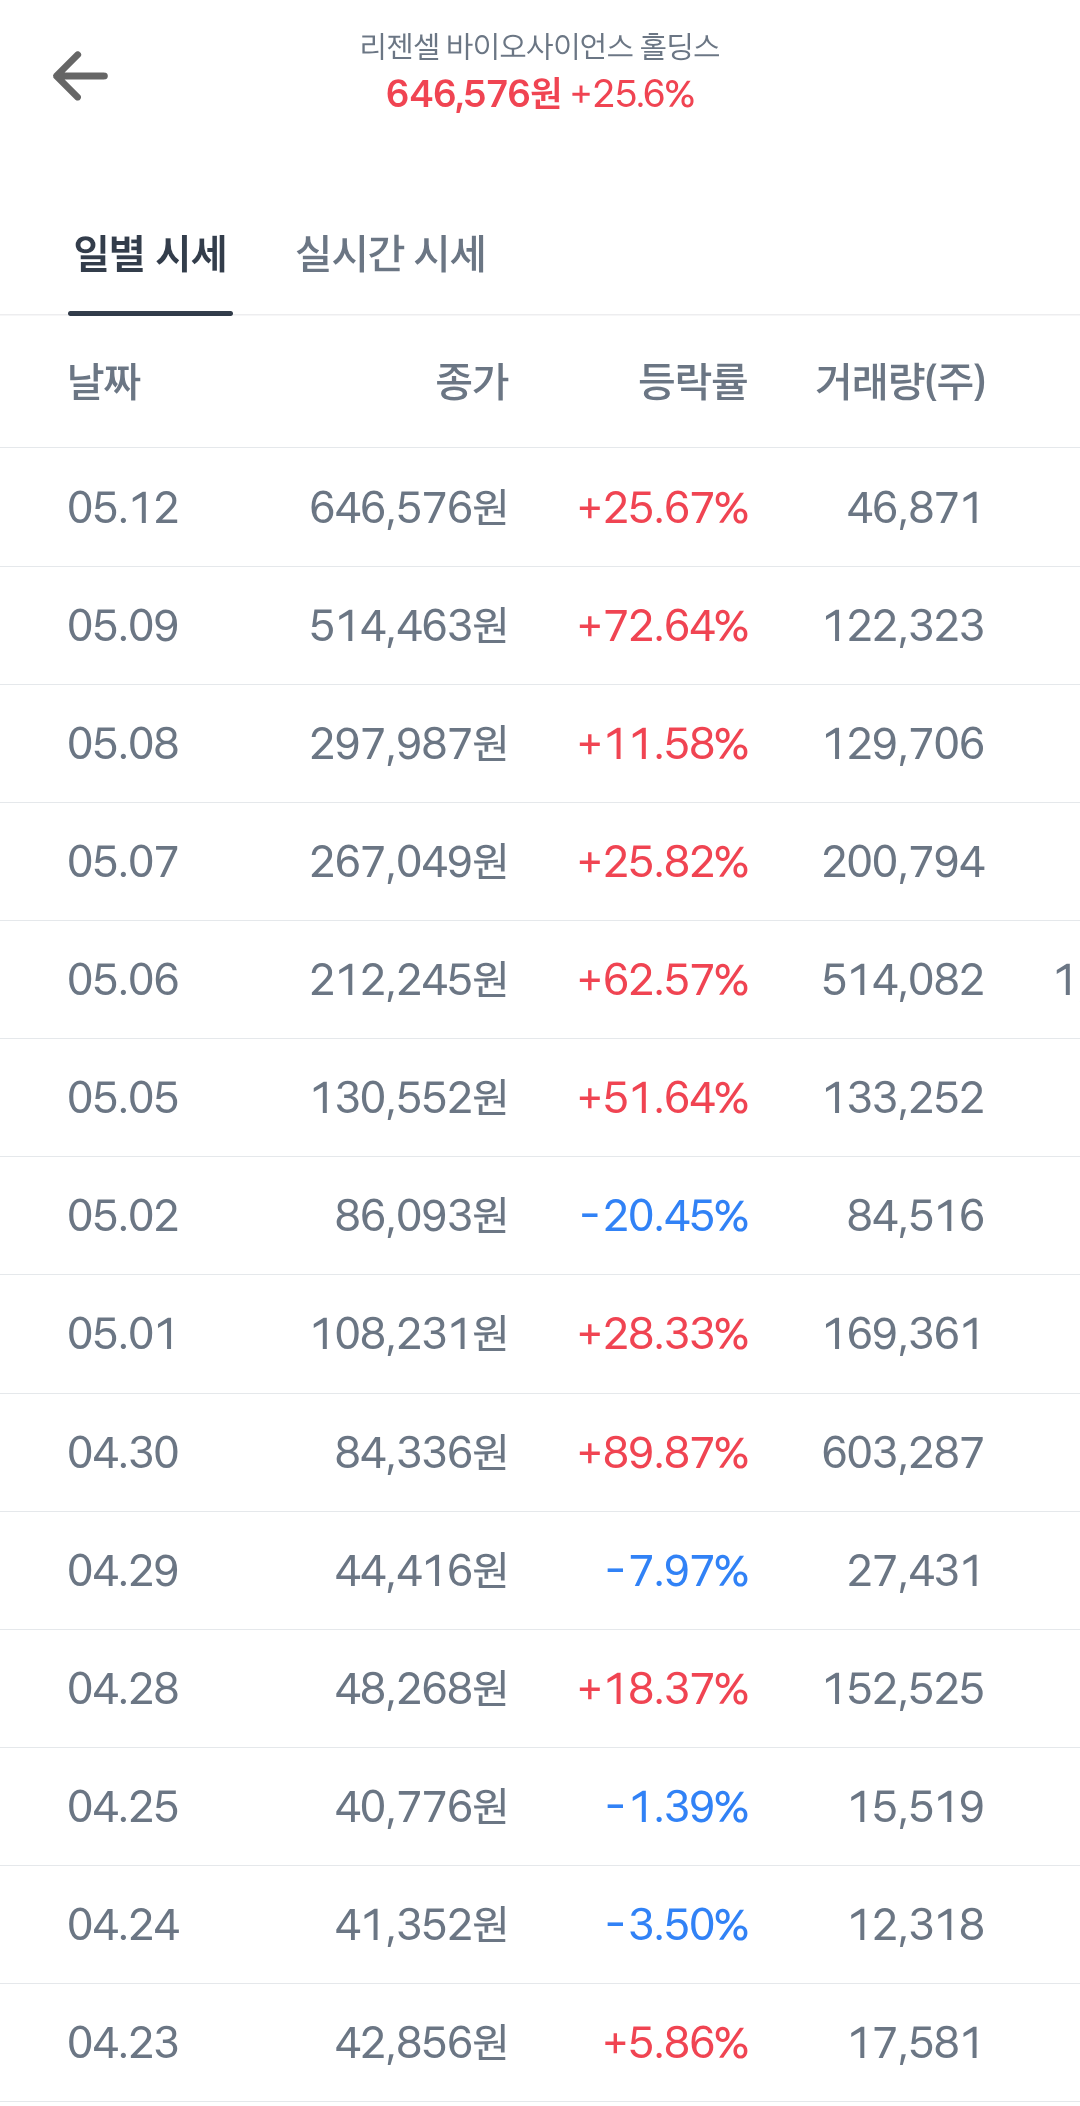Select the 04.29 date cell
Image resolution: width=1080 pixels, height=2106 pixels.
click(x=123, y=1571)
